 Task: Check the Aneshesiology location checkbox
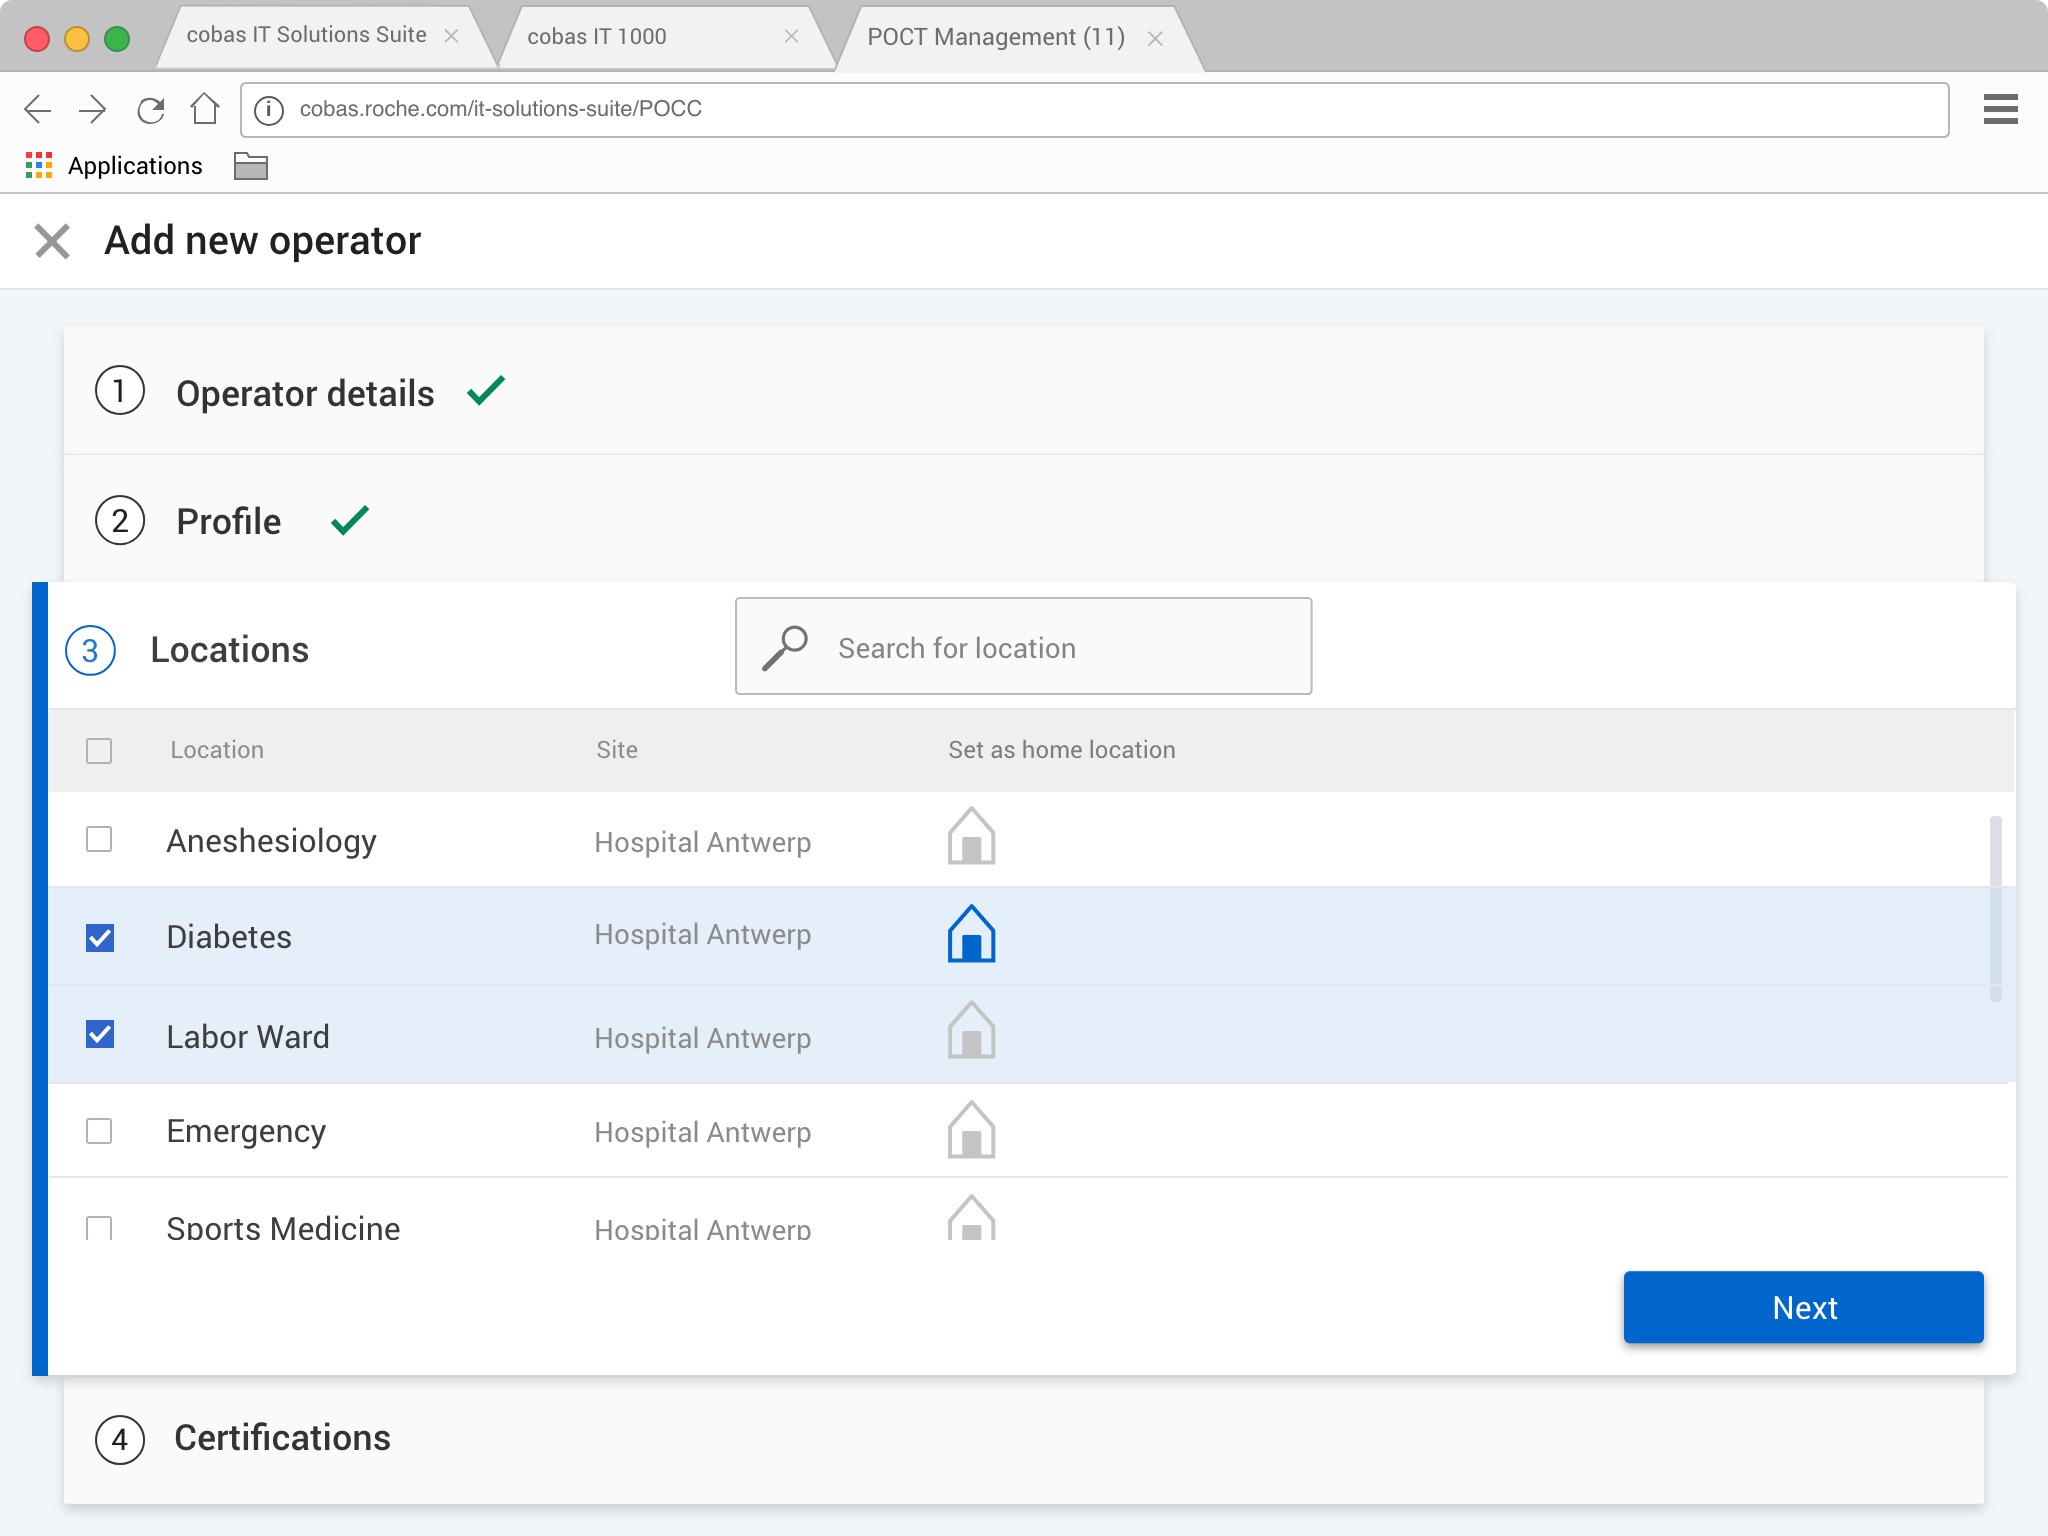[99, 839]
